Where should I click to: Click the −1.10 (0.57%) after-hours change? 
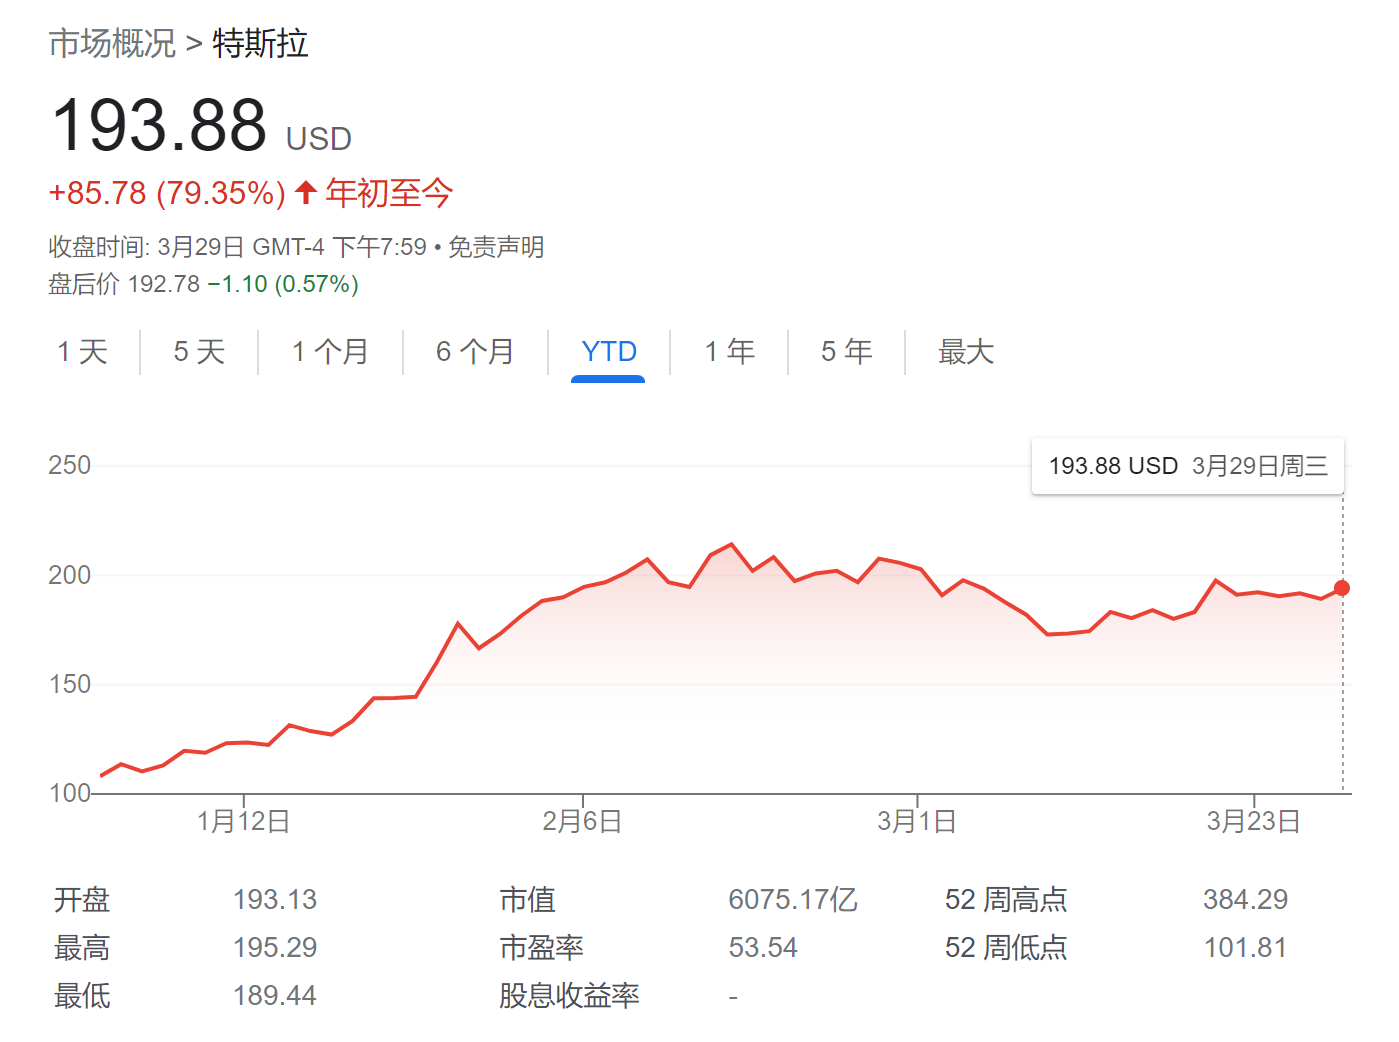tap(283, 284)
